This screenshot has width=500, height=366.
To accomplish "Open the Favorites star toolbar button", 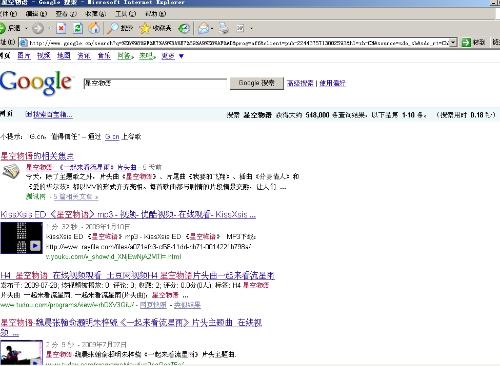I will pos(155,28).
